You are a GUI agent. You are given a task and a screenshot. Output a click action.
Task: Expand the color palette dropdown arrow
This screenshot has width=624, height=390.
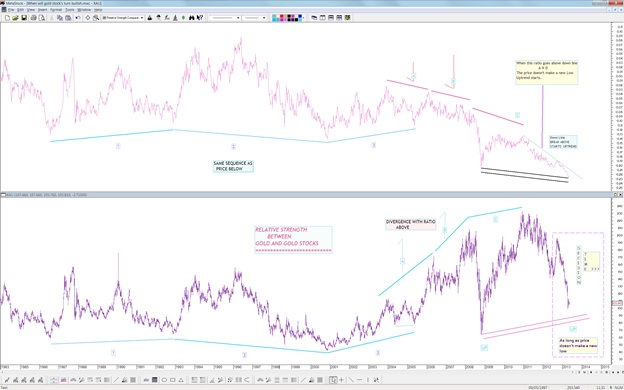coord(303,18)
